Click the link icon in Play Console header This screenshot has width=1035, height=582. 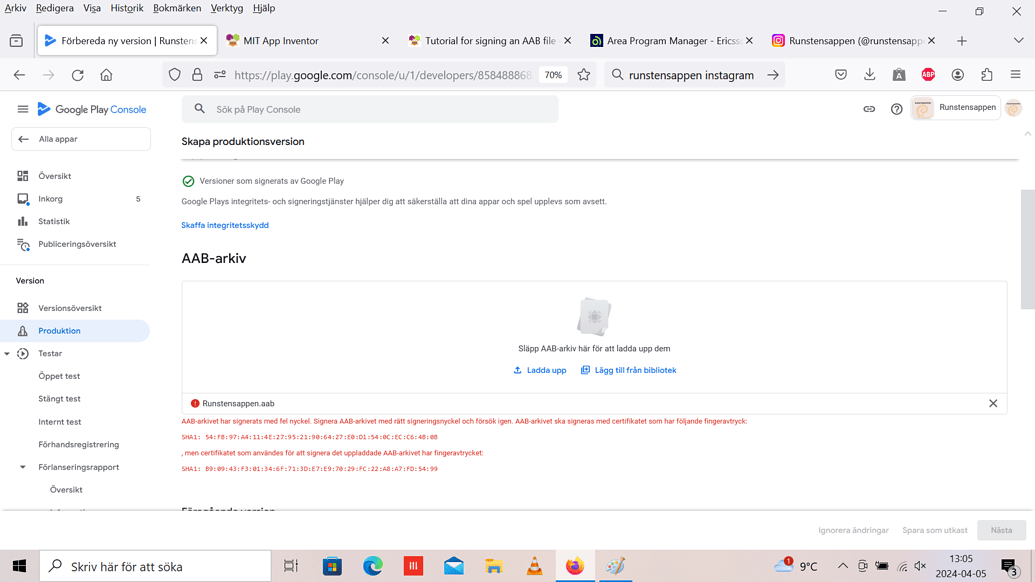click(x=867, y=108)
